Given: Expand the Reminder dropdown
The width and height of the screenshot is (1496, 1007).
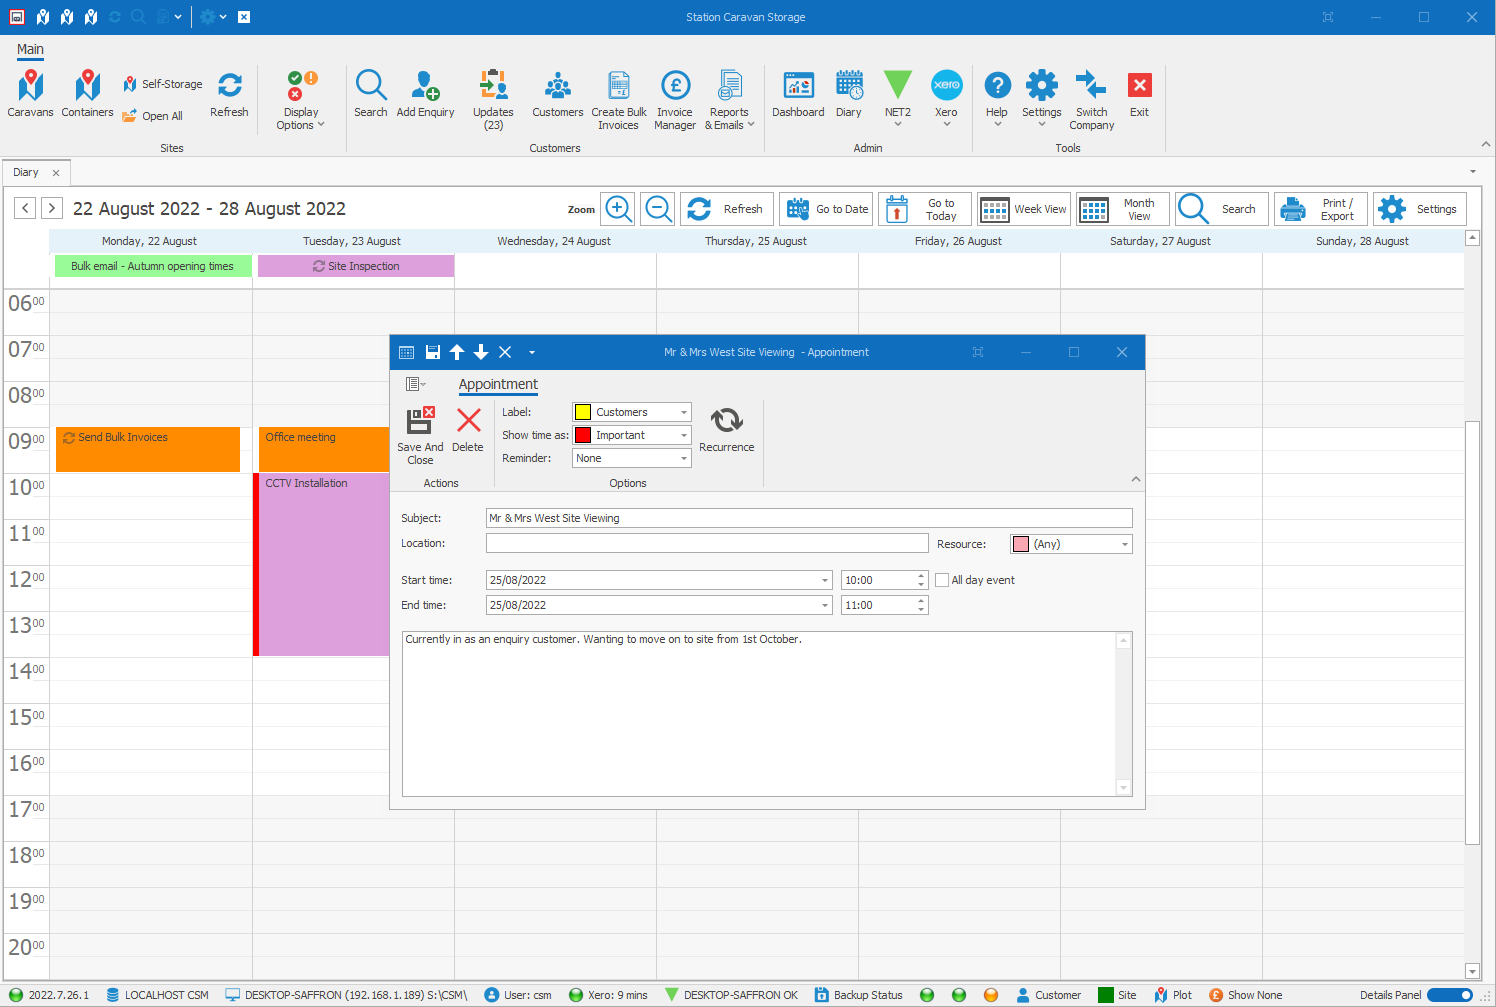Looking at the screenshot, I should 684,458.
